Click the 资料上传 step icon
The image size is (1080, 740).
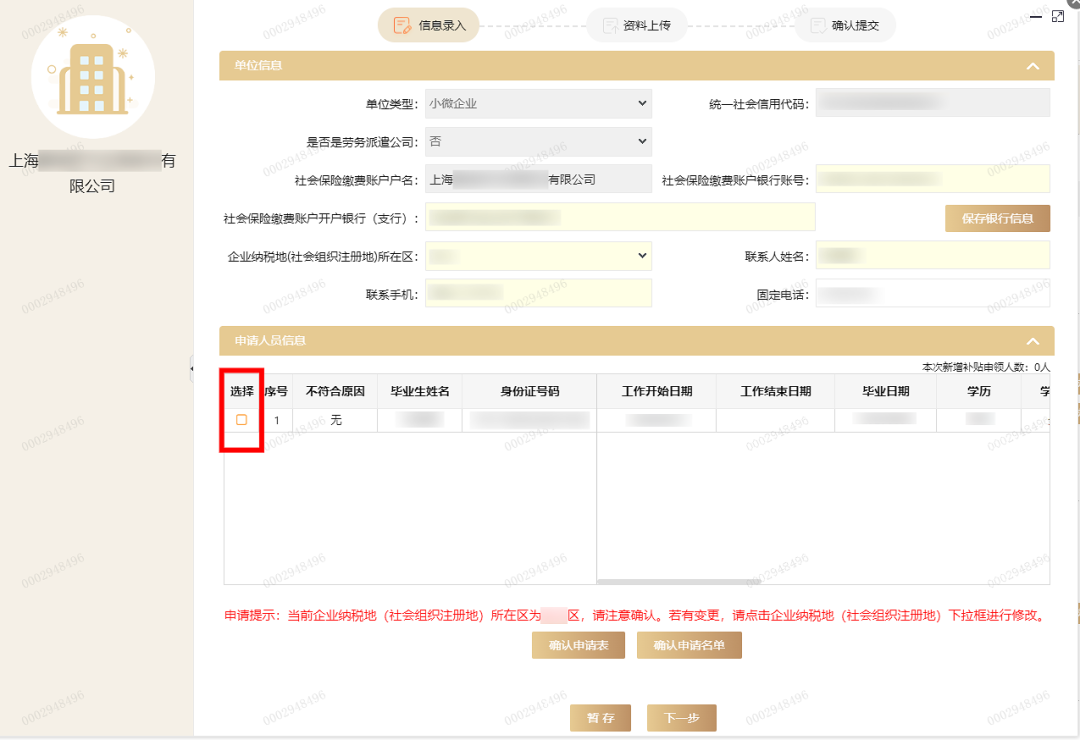(609, 25)
